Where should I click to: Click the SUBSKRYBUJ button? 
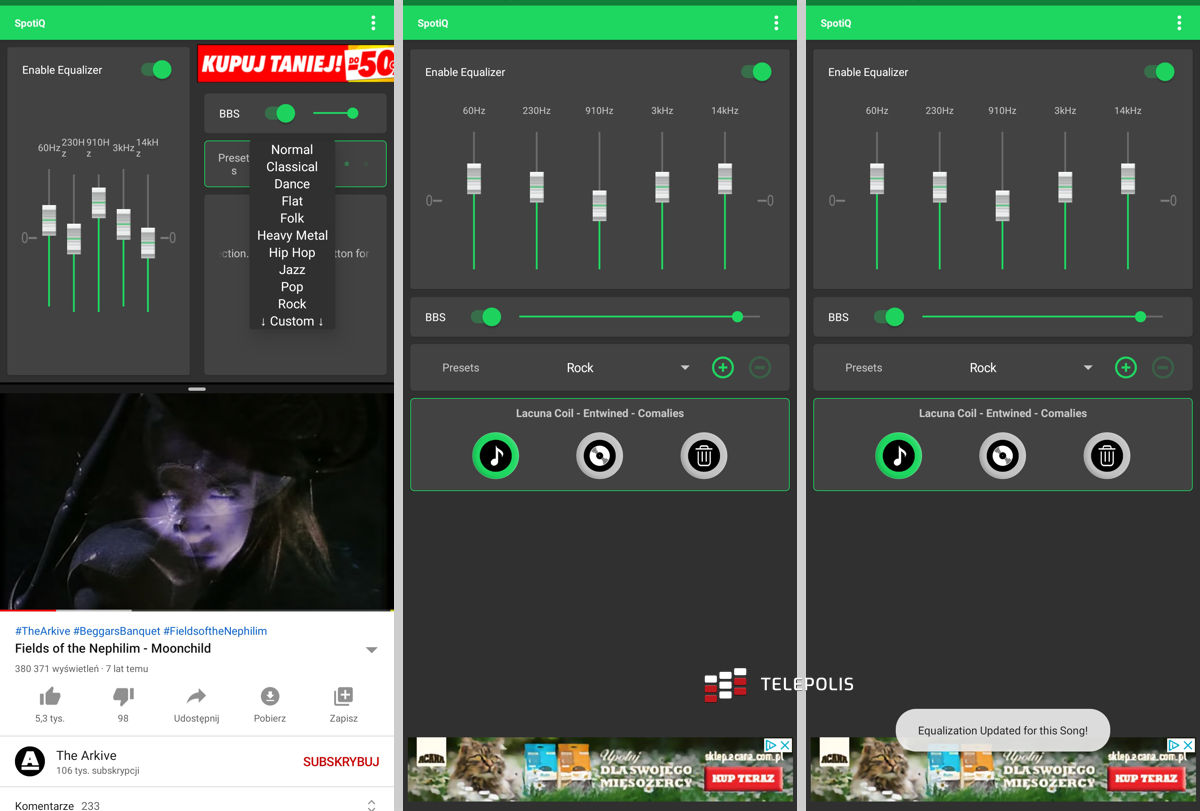coord(341,762)
